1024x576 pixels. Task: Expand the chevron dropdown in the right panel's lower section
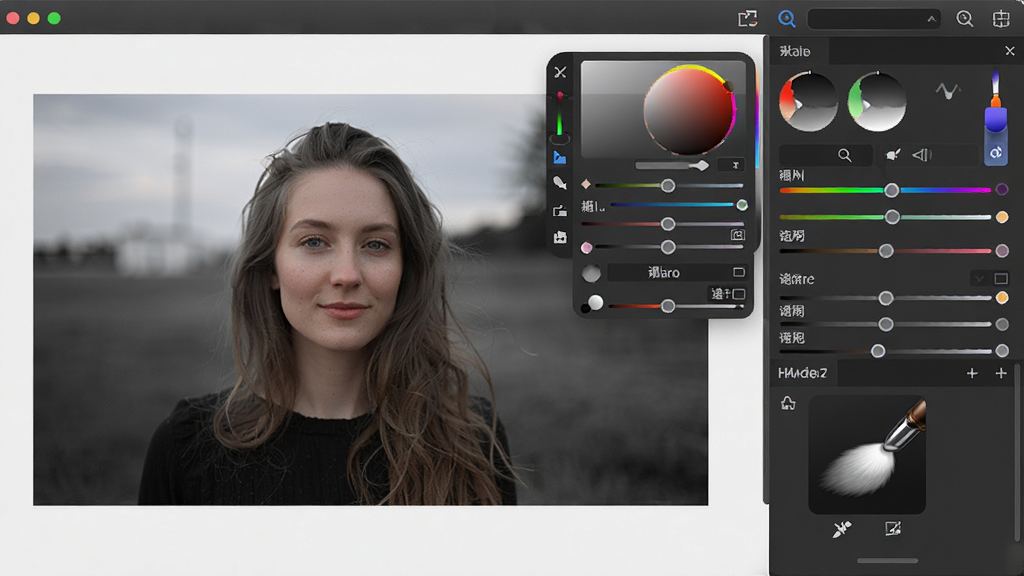pos(978,279)
